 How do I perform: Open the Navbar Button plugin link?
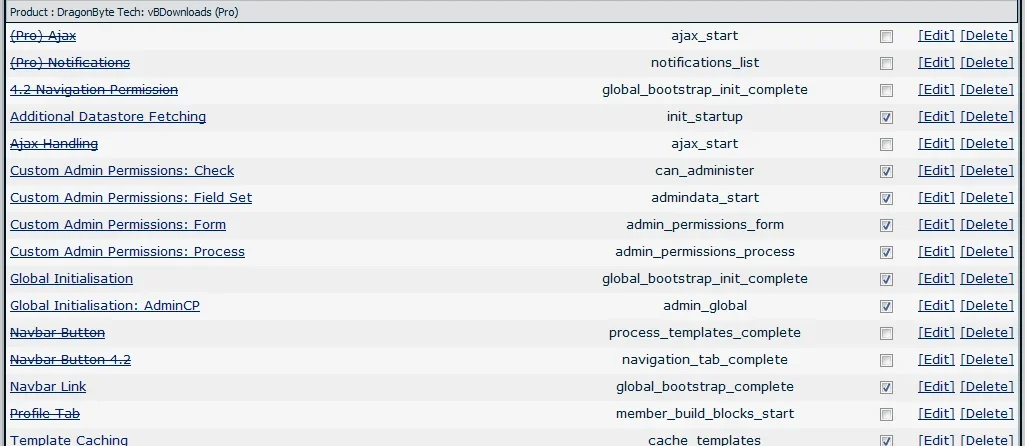(58, 333)
